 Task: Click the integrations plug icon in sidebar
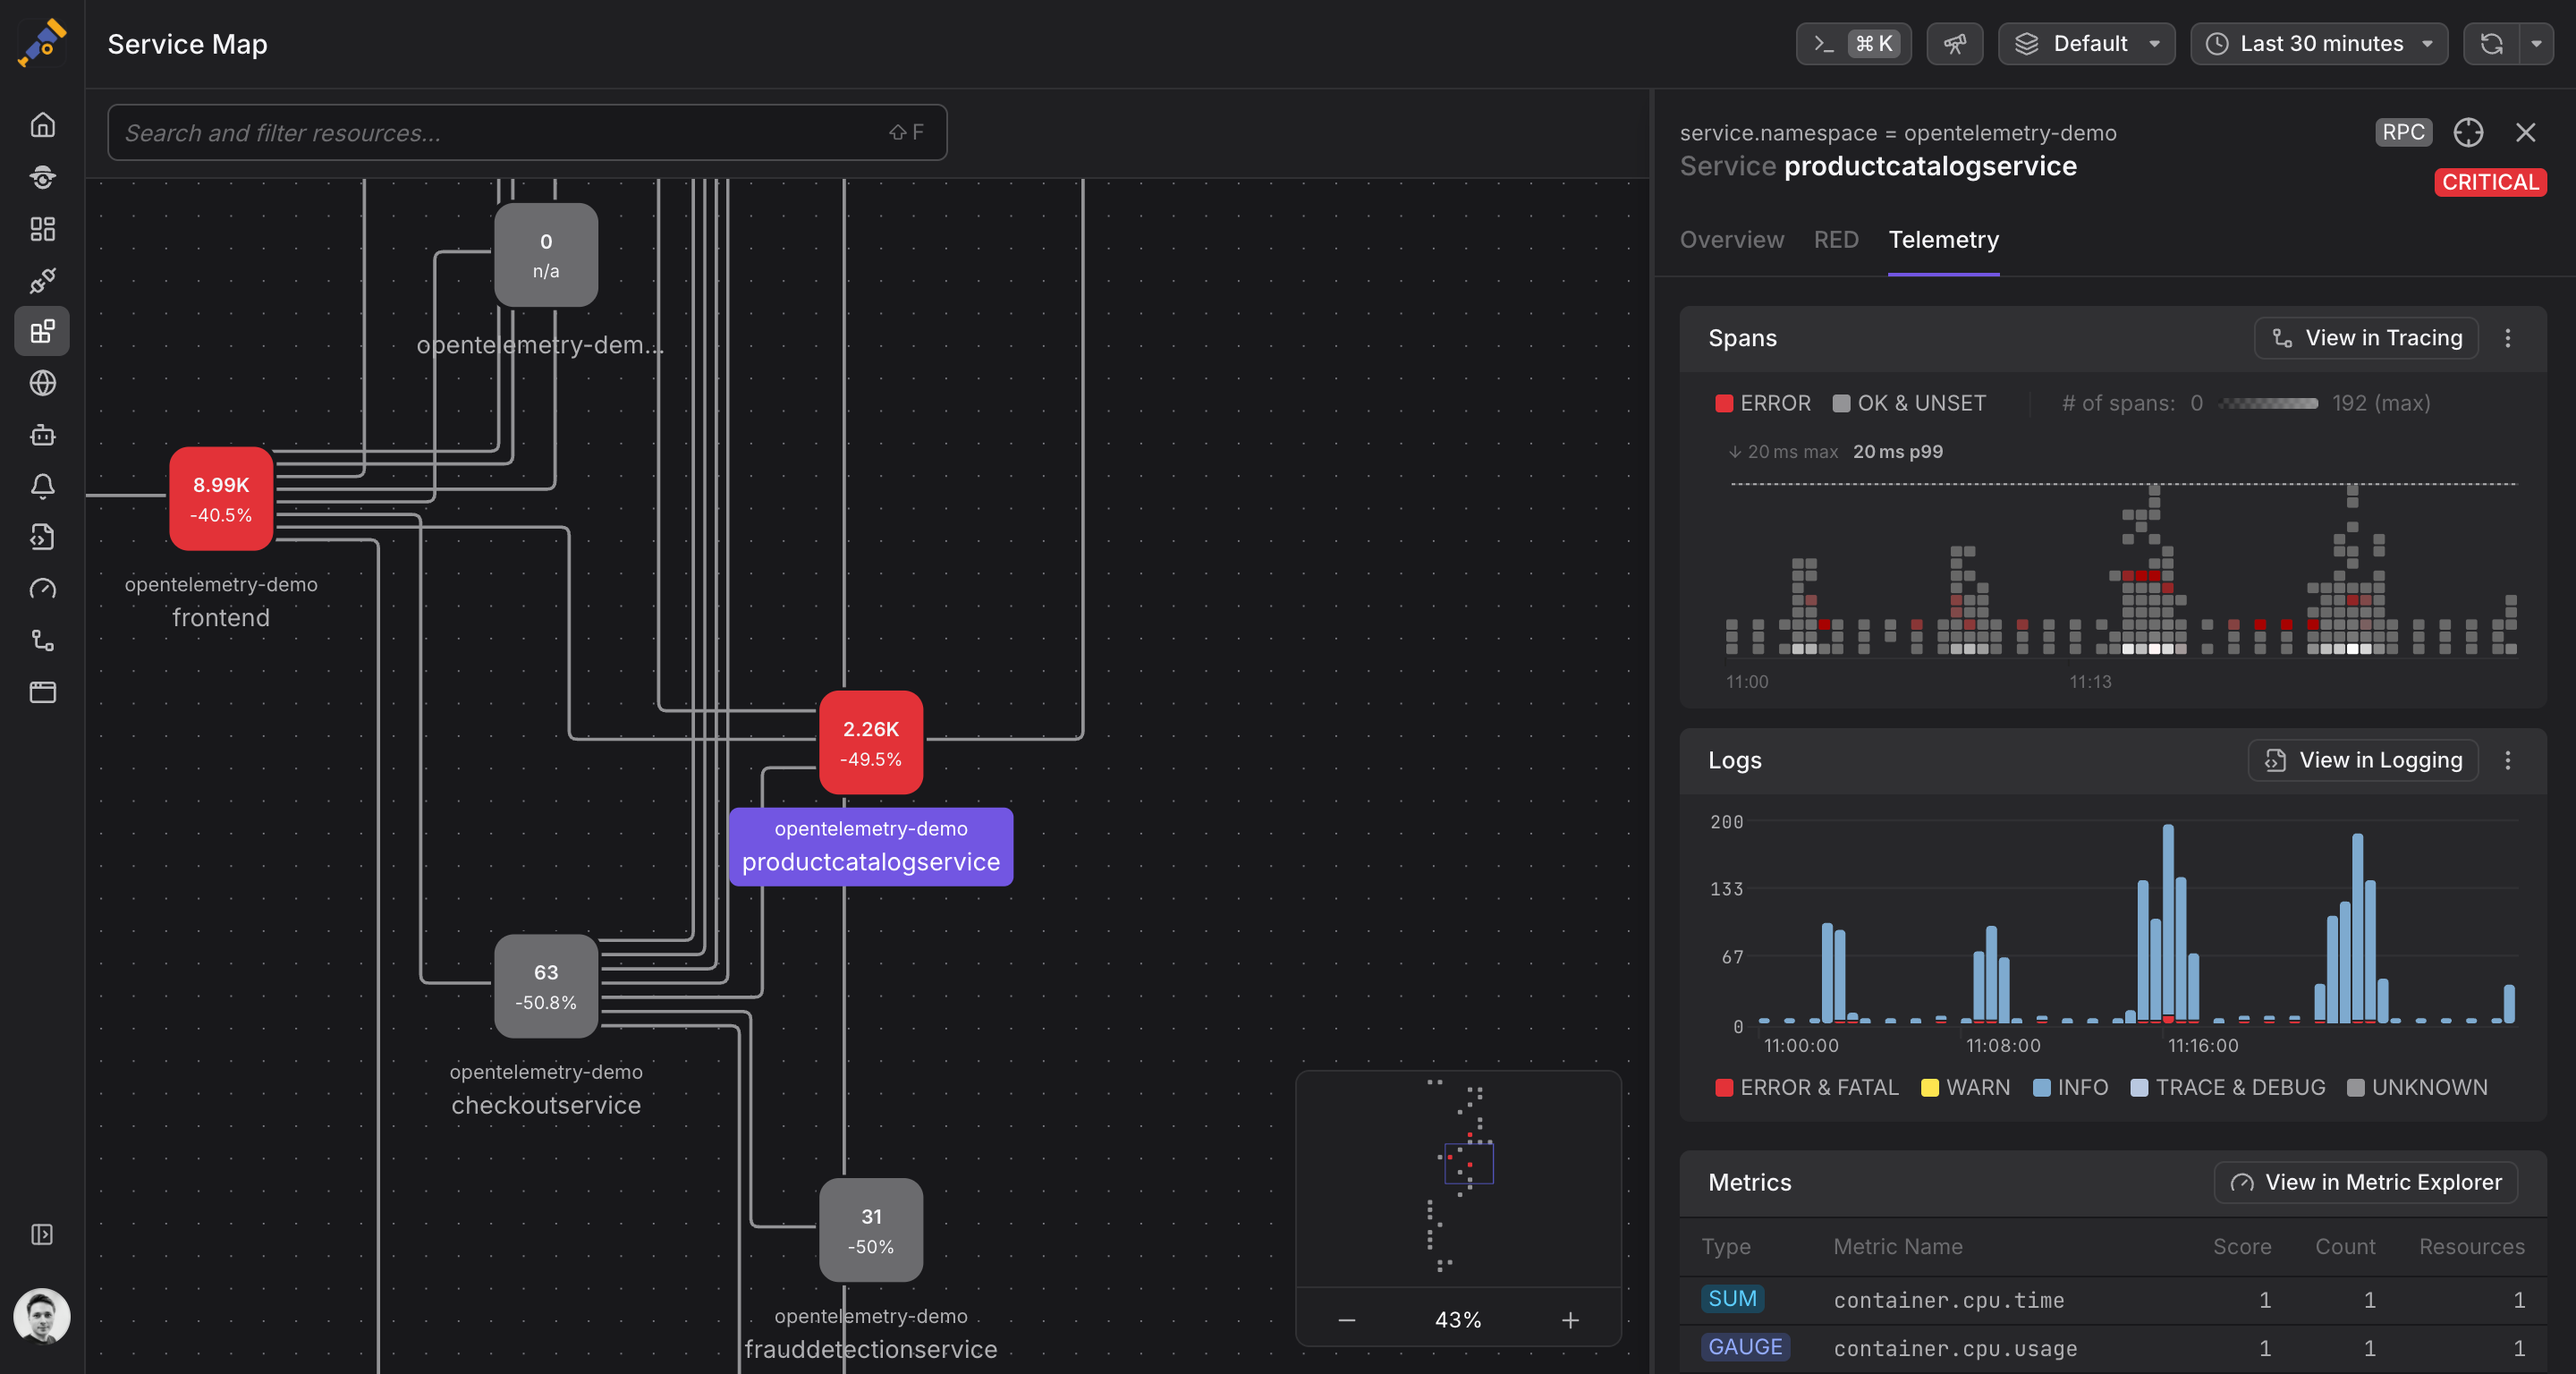[x=42, y=280]
